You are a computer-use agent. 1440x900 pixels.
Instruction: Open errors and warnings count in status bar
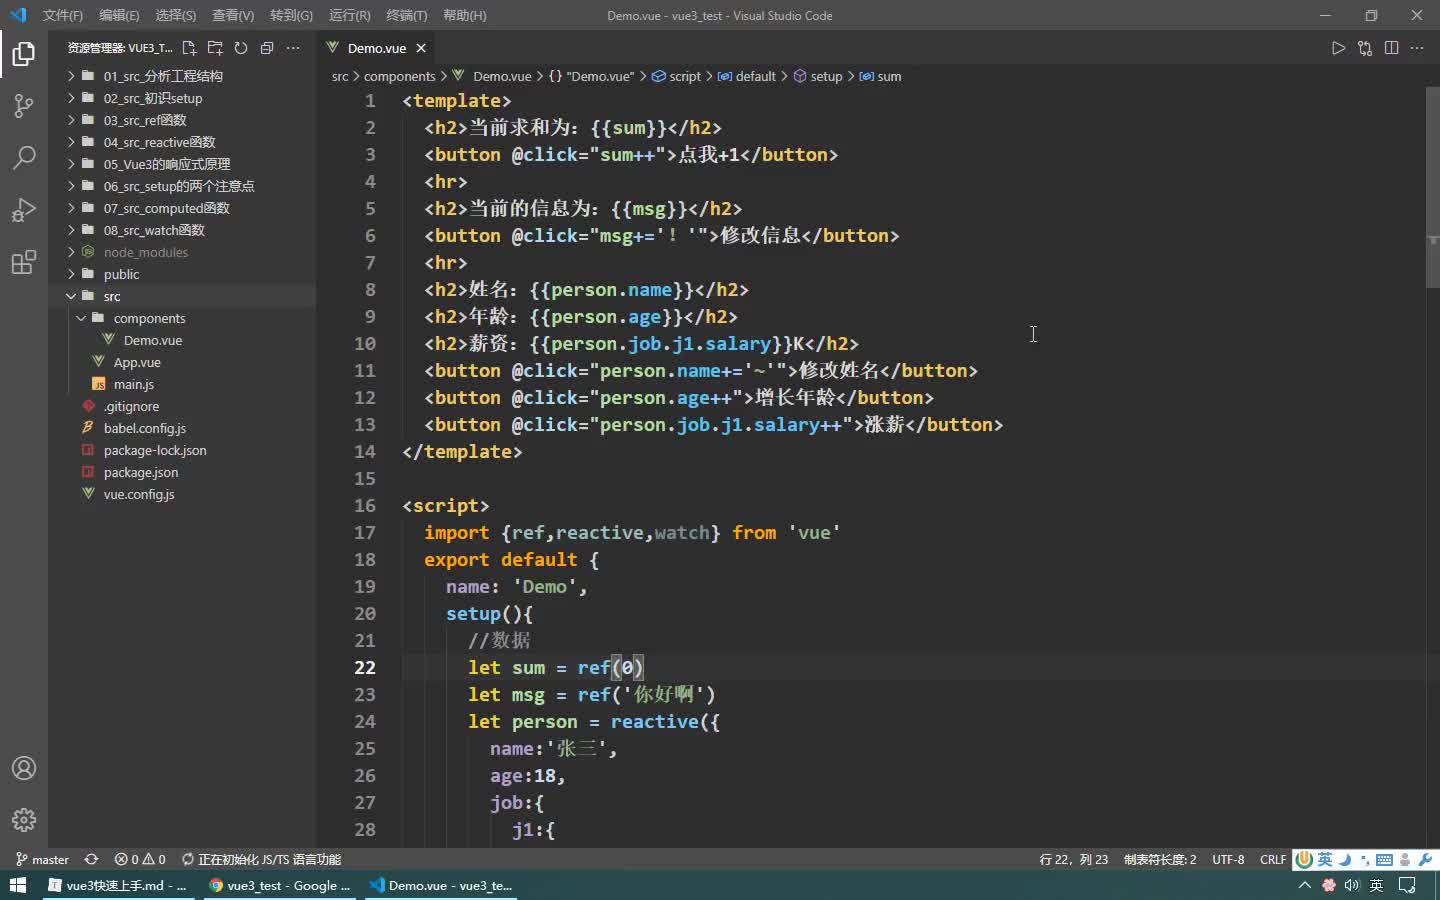[140, 859]
